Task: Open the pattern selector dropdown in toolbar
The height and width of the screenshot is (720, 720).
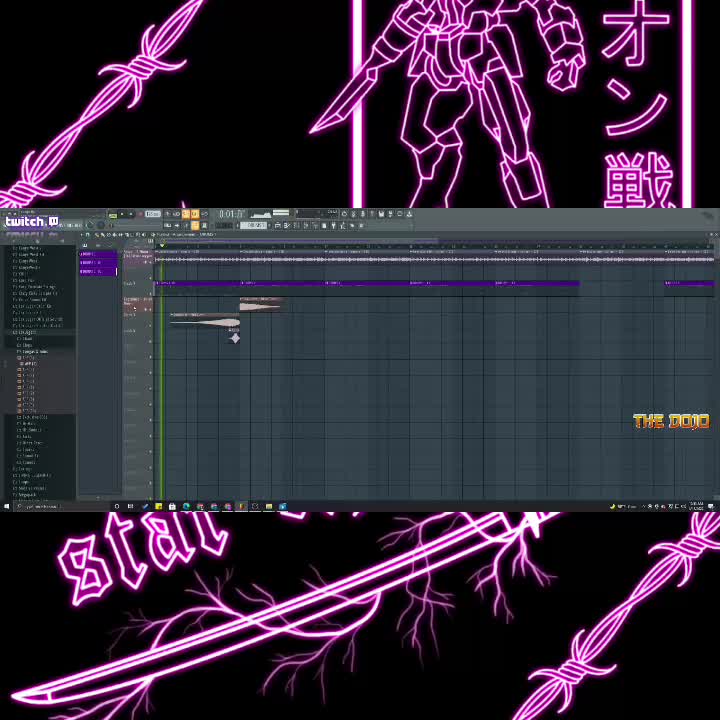Action: pos(253,225)
